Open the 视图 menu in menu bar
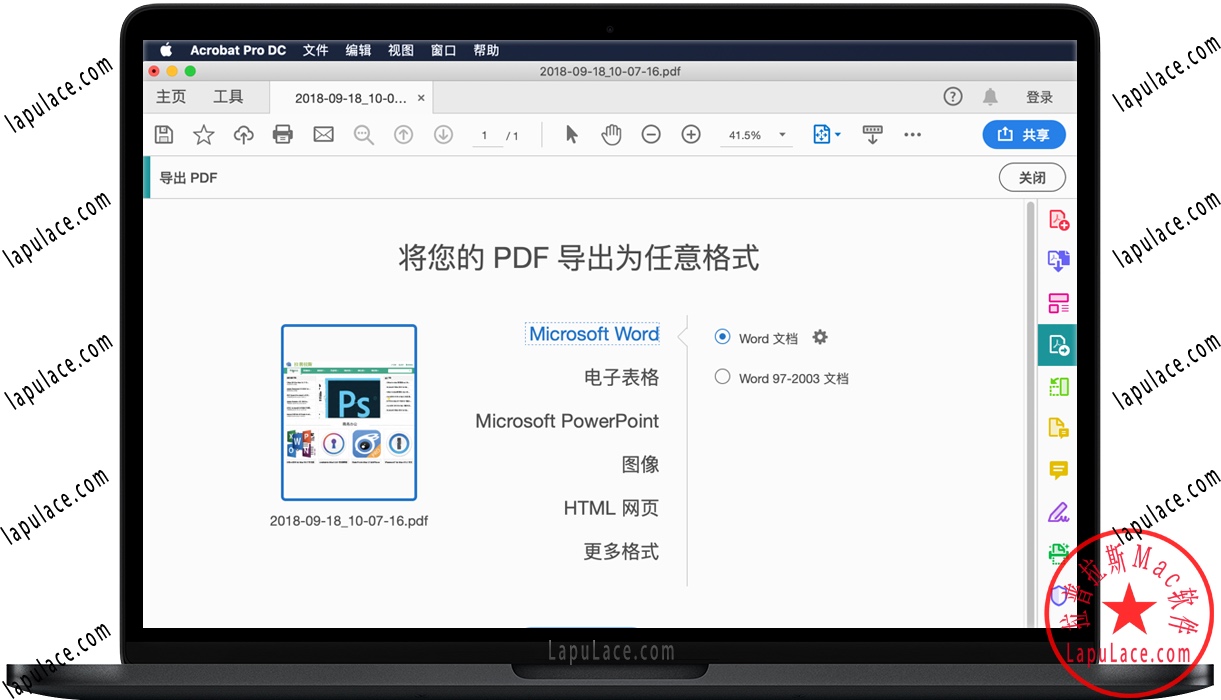The height and width of the screenshot is (700, 1221). click(400, 50)
